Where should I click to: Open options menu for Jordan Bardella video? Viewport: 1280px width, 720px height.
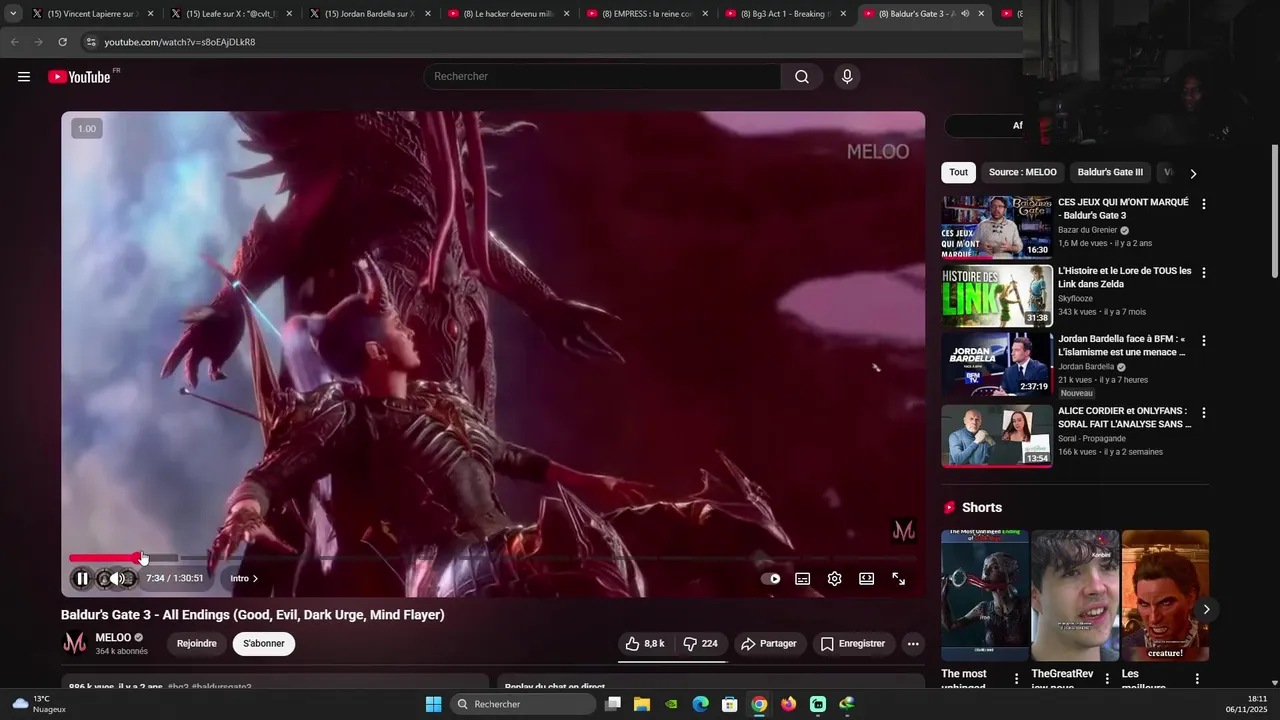coord(1204,341)
